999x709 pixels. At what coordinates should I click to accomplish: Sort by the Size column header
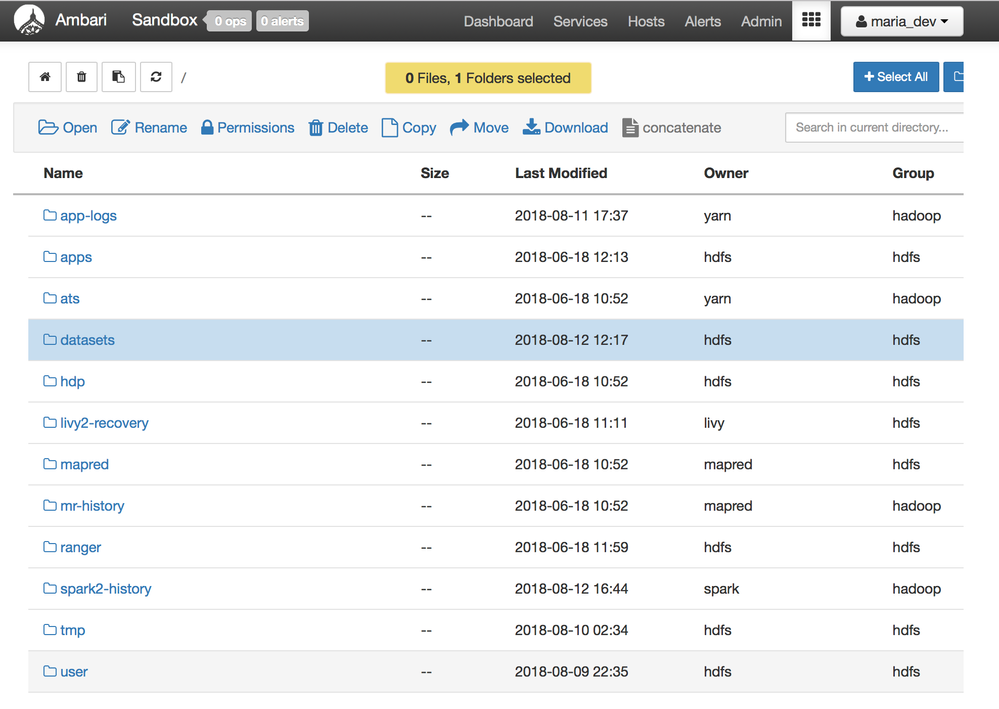click(x=435, y=173)
